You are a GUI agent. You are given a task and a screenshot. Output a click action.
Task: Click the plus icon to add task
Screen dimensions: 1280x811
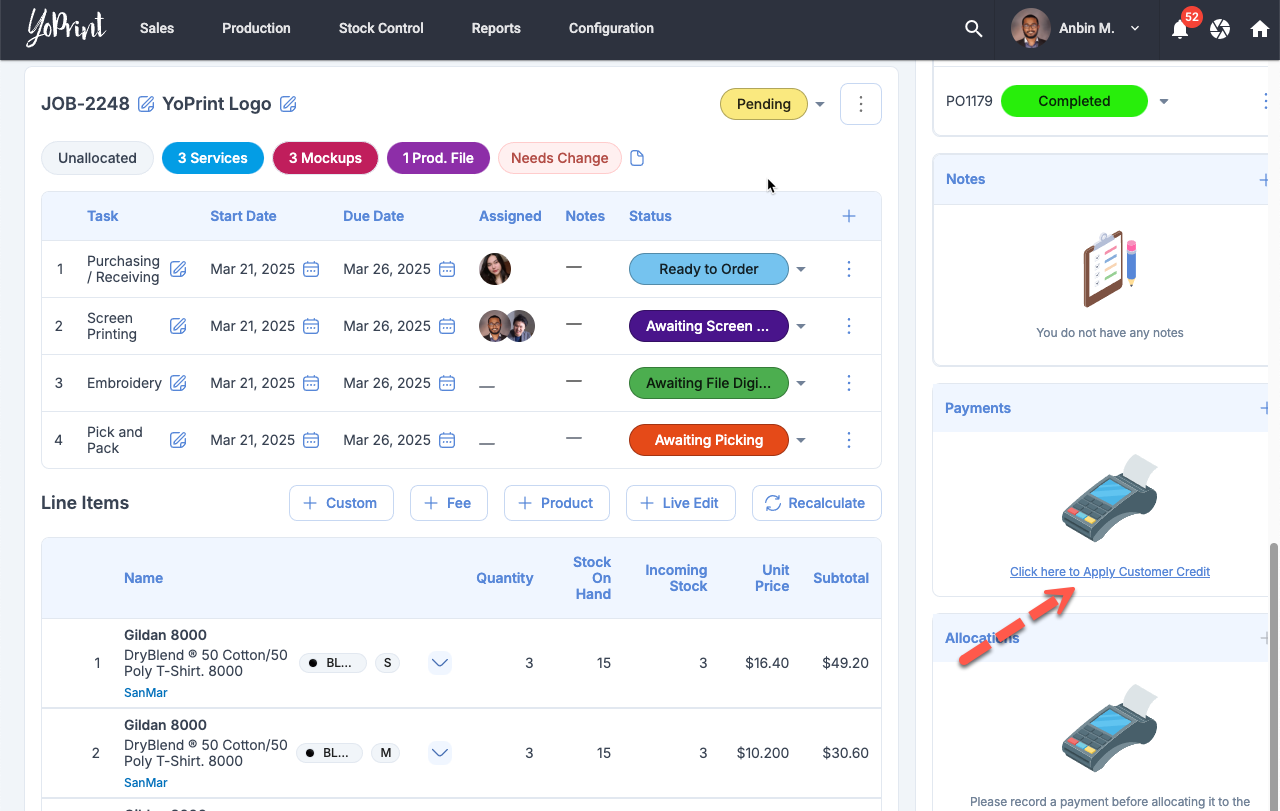[x=849, y=216]
